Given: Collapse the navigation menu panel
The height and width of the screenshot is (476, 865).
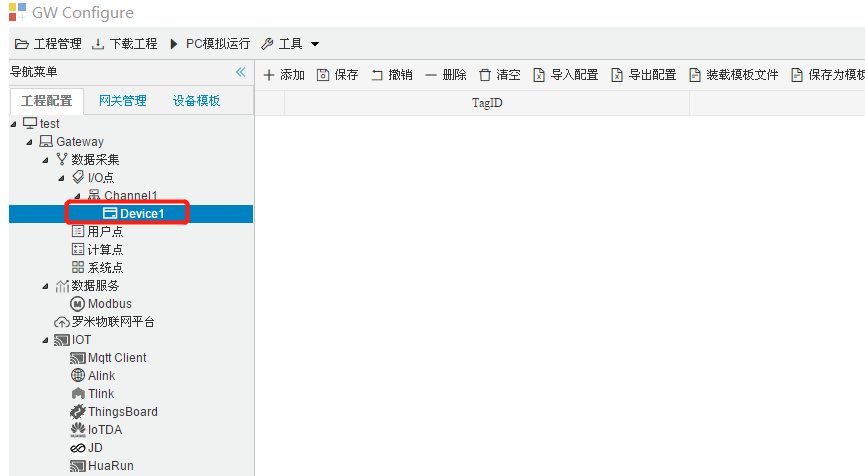Looking at the screenshot, I should point(241,72).
